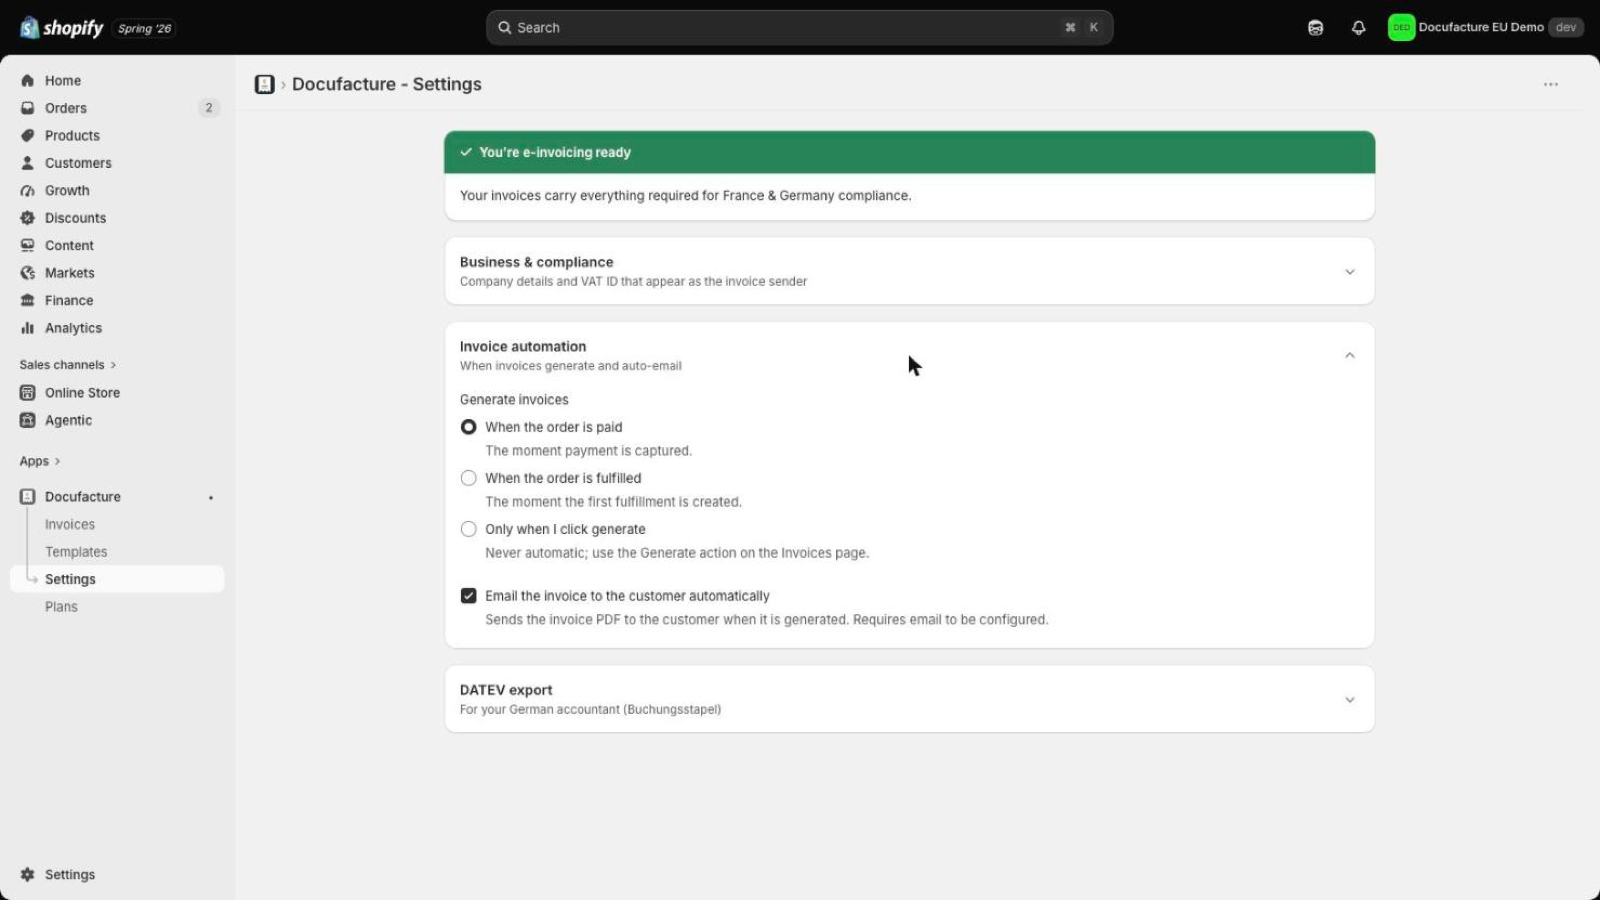Click the 'You're e-invoicing ready' banner title
Viewport: 1600px width, 900px height.
555,152
